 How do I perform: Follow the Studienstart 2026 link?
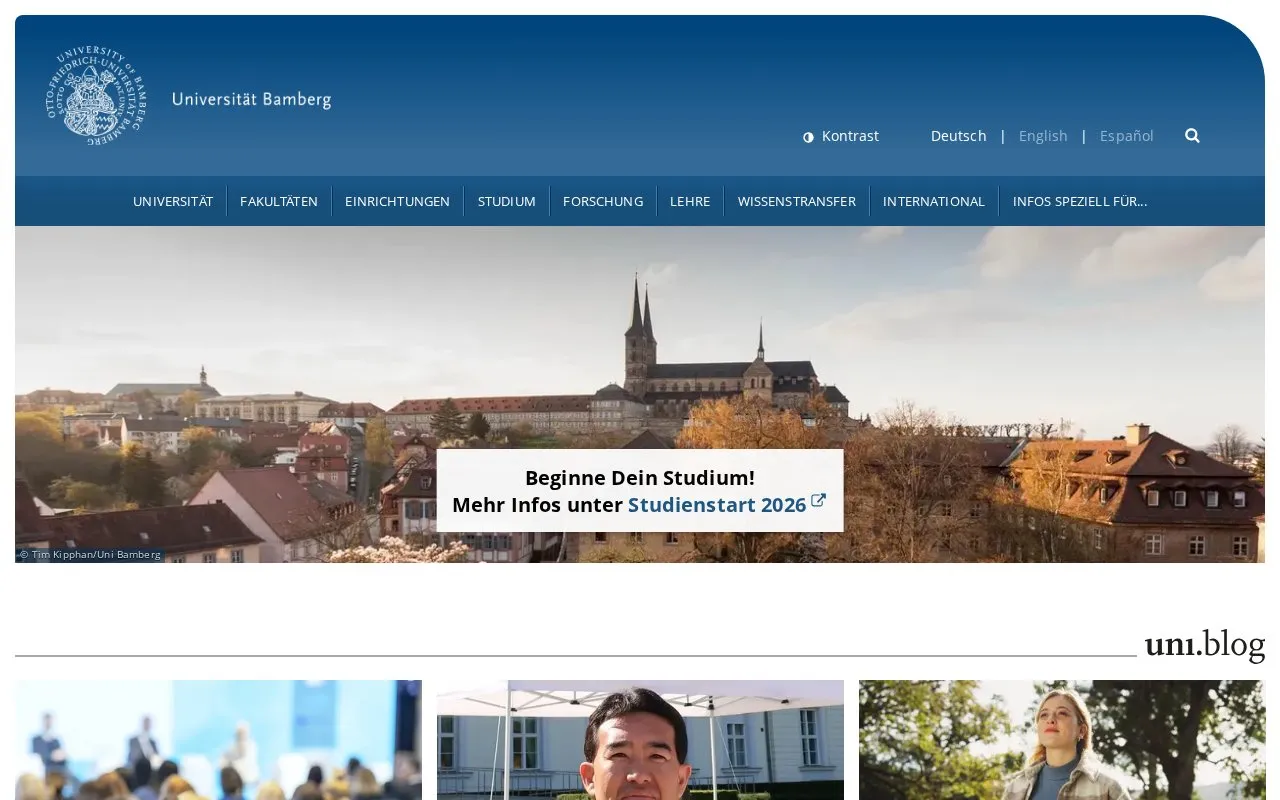[x=717, y=505]
